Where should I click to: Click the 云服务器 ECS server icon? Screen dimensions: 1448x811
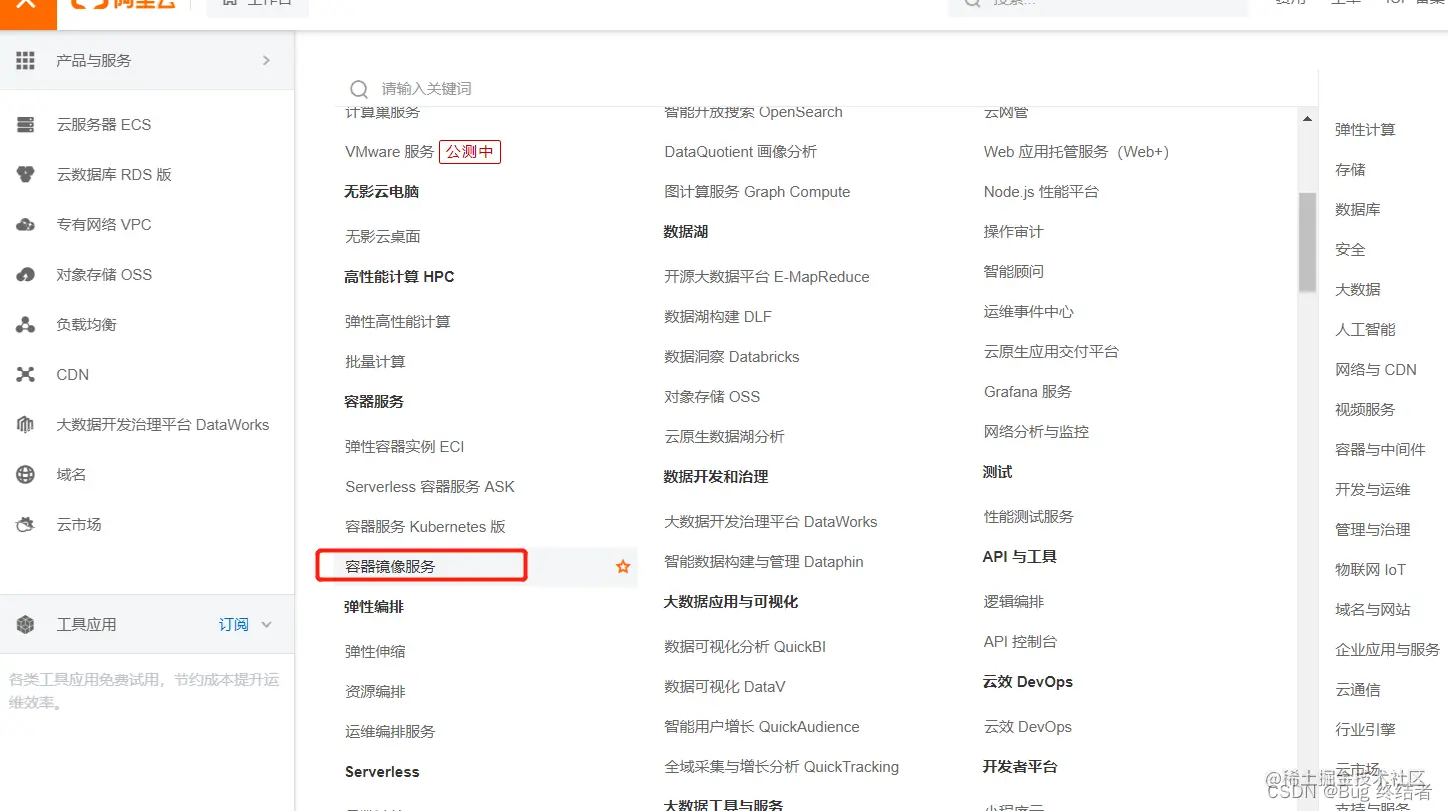tap(25, 125)
